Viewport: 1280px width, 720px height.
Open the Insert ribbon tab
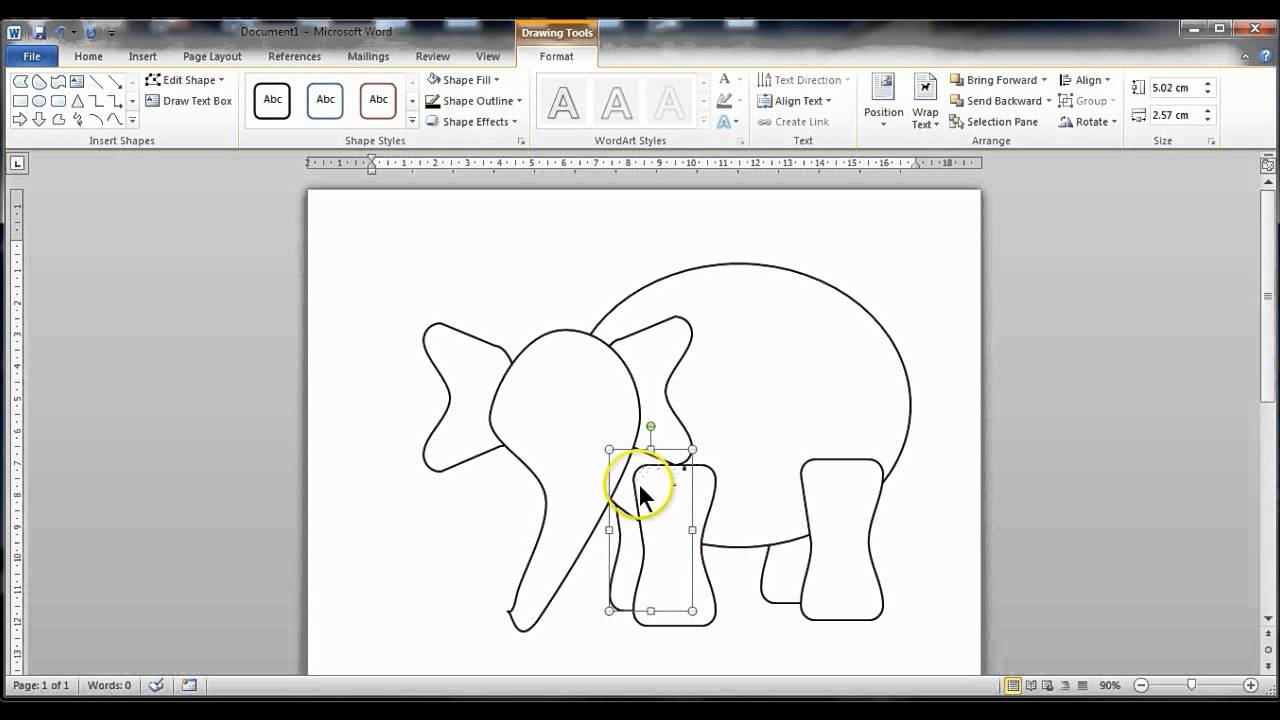click(142, 57)
